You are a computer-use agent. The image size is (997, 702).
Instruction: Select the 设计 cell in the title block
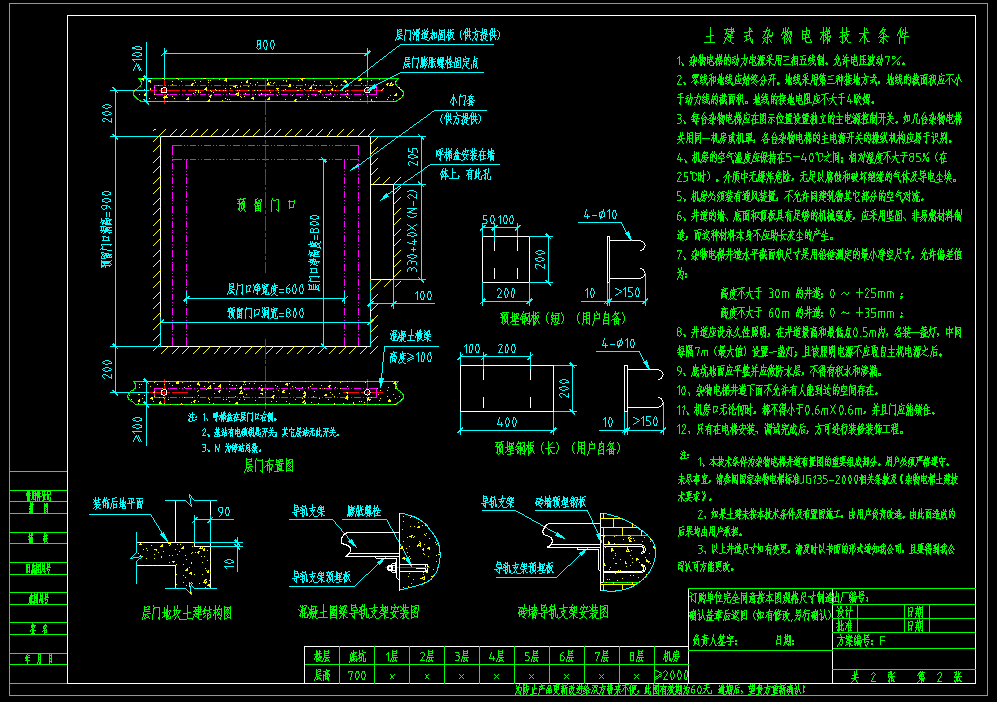[844, 612]
